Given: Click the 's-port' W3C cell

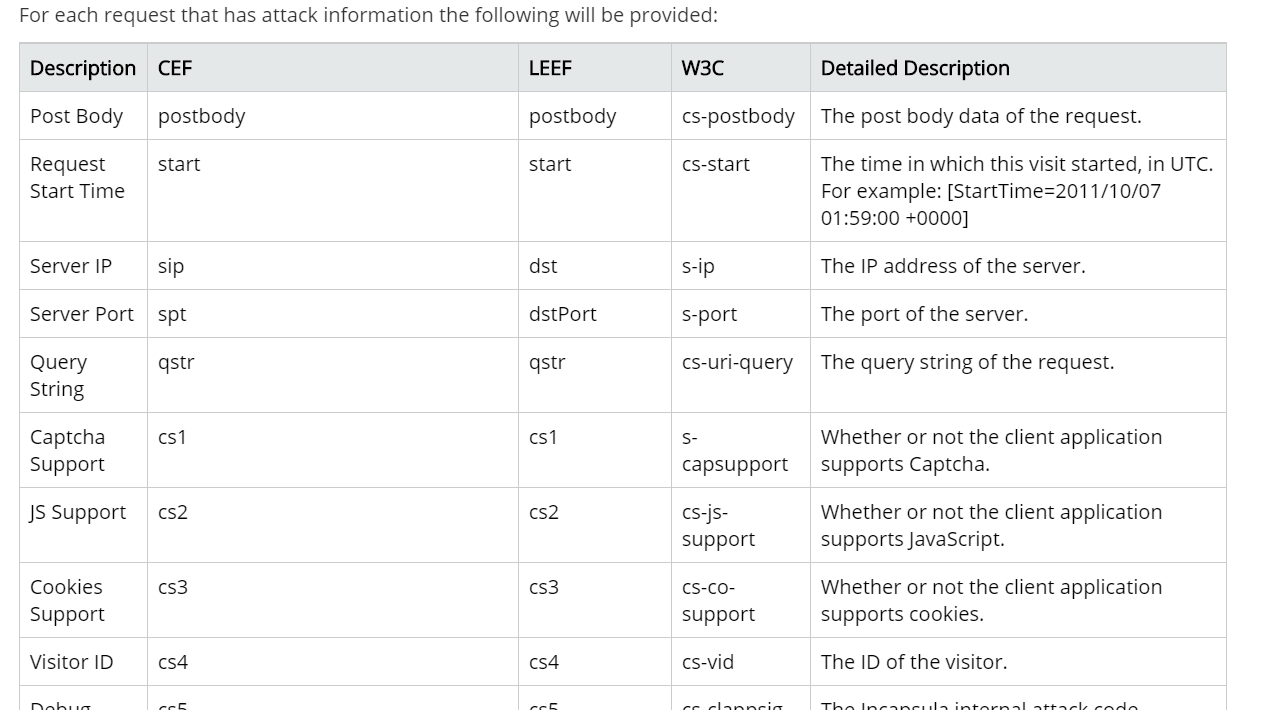Looking at the screenshot, I should pyautogui.click(x=709, y=314).
